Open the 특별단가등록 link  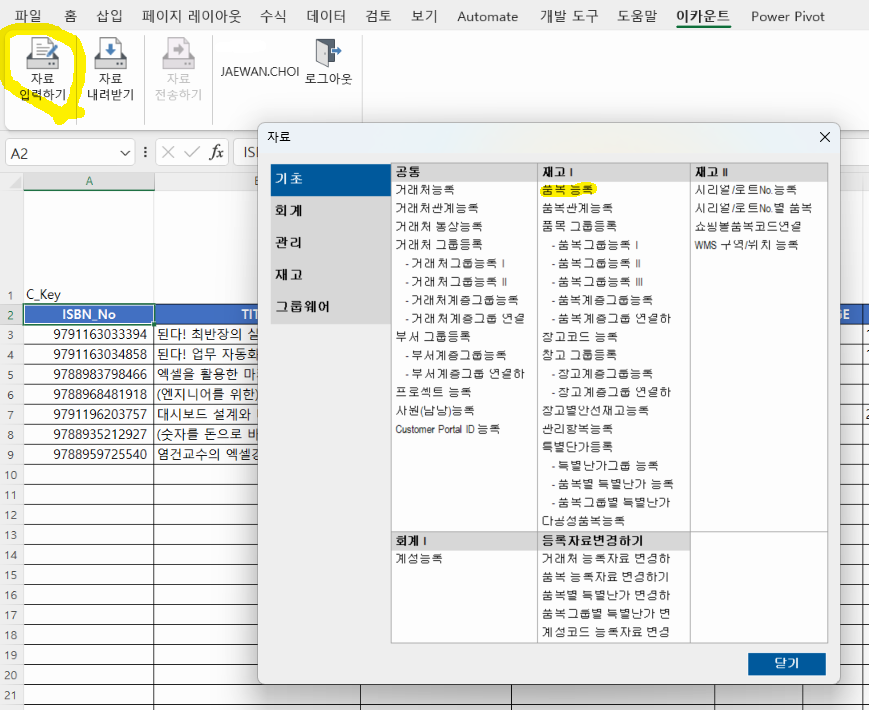577,447
